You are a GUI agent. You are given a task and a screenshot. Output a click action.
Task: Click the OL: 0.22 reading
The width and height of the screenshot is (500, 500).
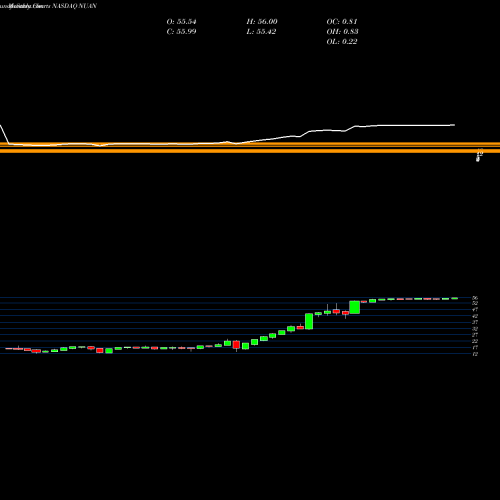click(x=342, y=42)
